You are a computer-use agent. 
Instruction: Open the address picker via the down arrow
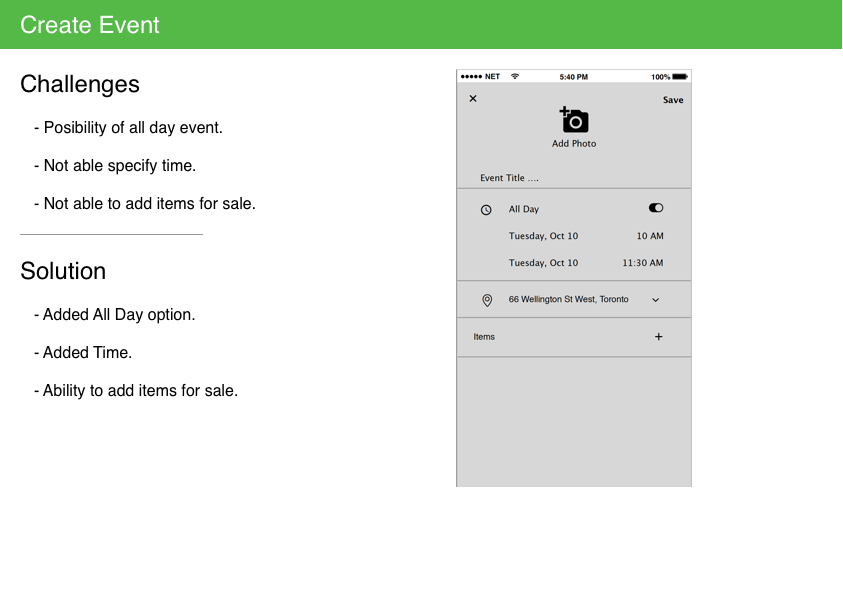click(x=655, y=299)
